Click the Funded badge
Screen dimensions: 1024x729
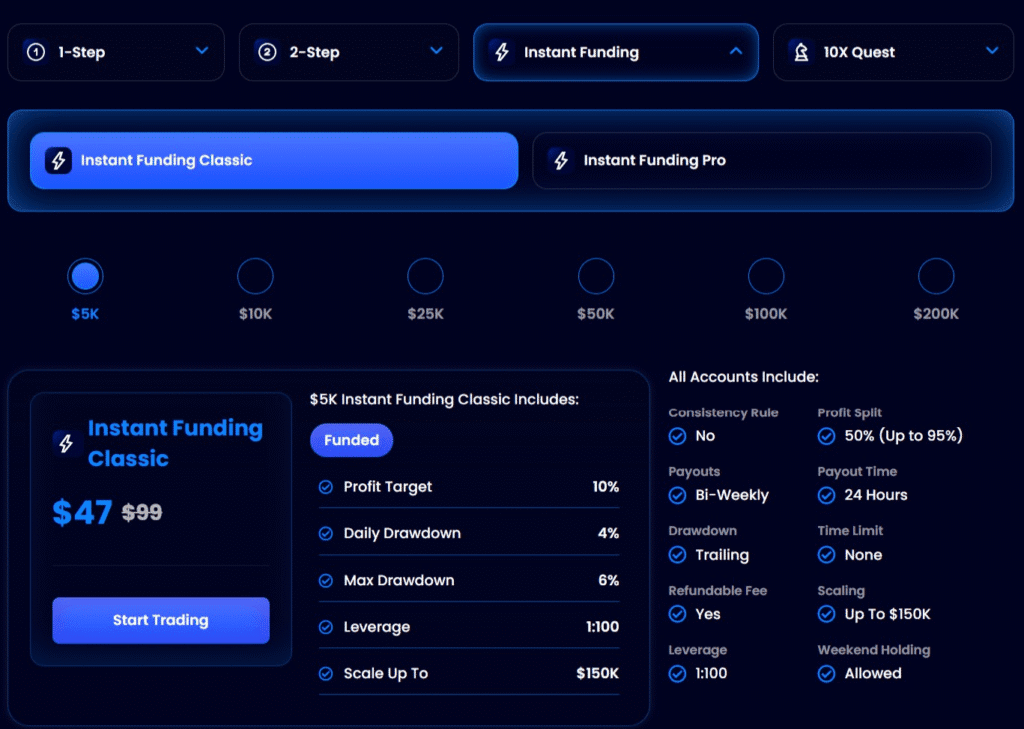pos(351,440)
